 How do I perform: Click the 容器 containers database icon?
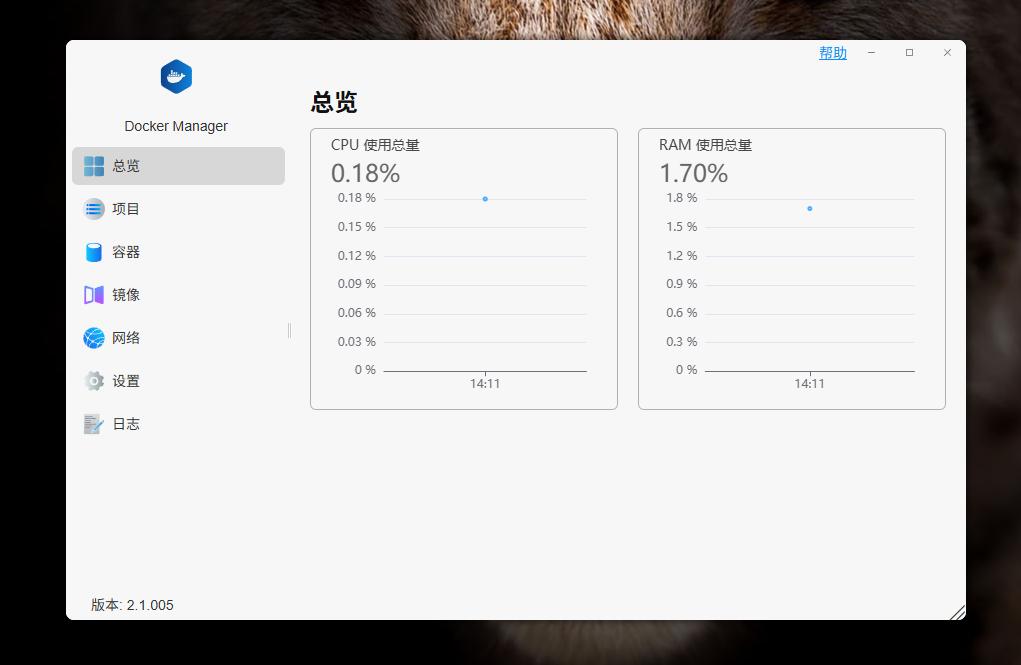click(x=94, y=252)
